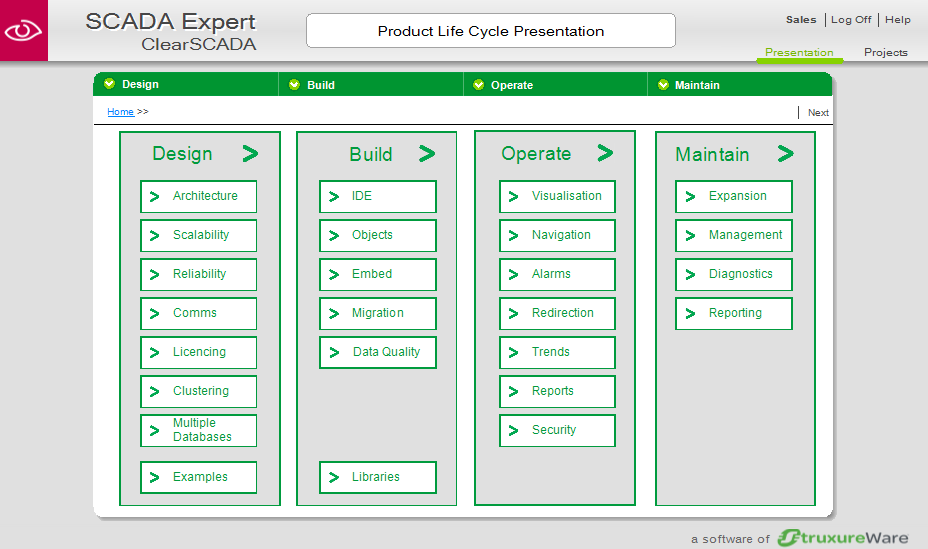The image size is (928, 549).
Task: Select the Presentation tab
Action: (x=799, y=52)
